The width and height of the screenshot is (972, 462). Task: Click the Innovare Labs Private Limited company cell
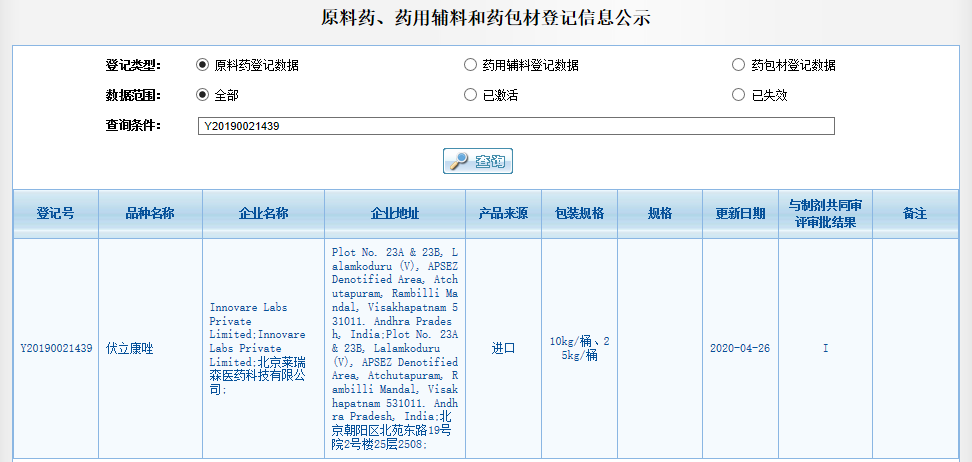coord(263,349)
